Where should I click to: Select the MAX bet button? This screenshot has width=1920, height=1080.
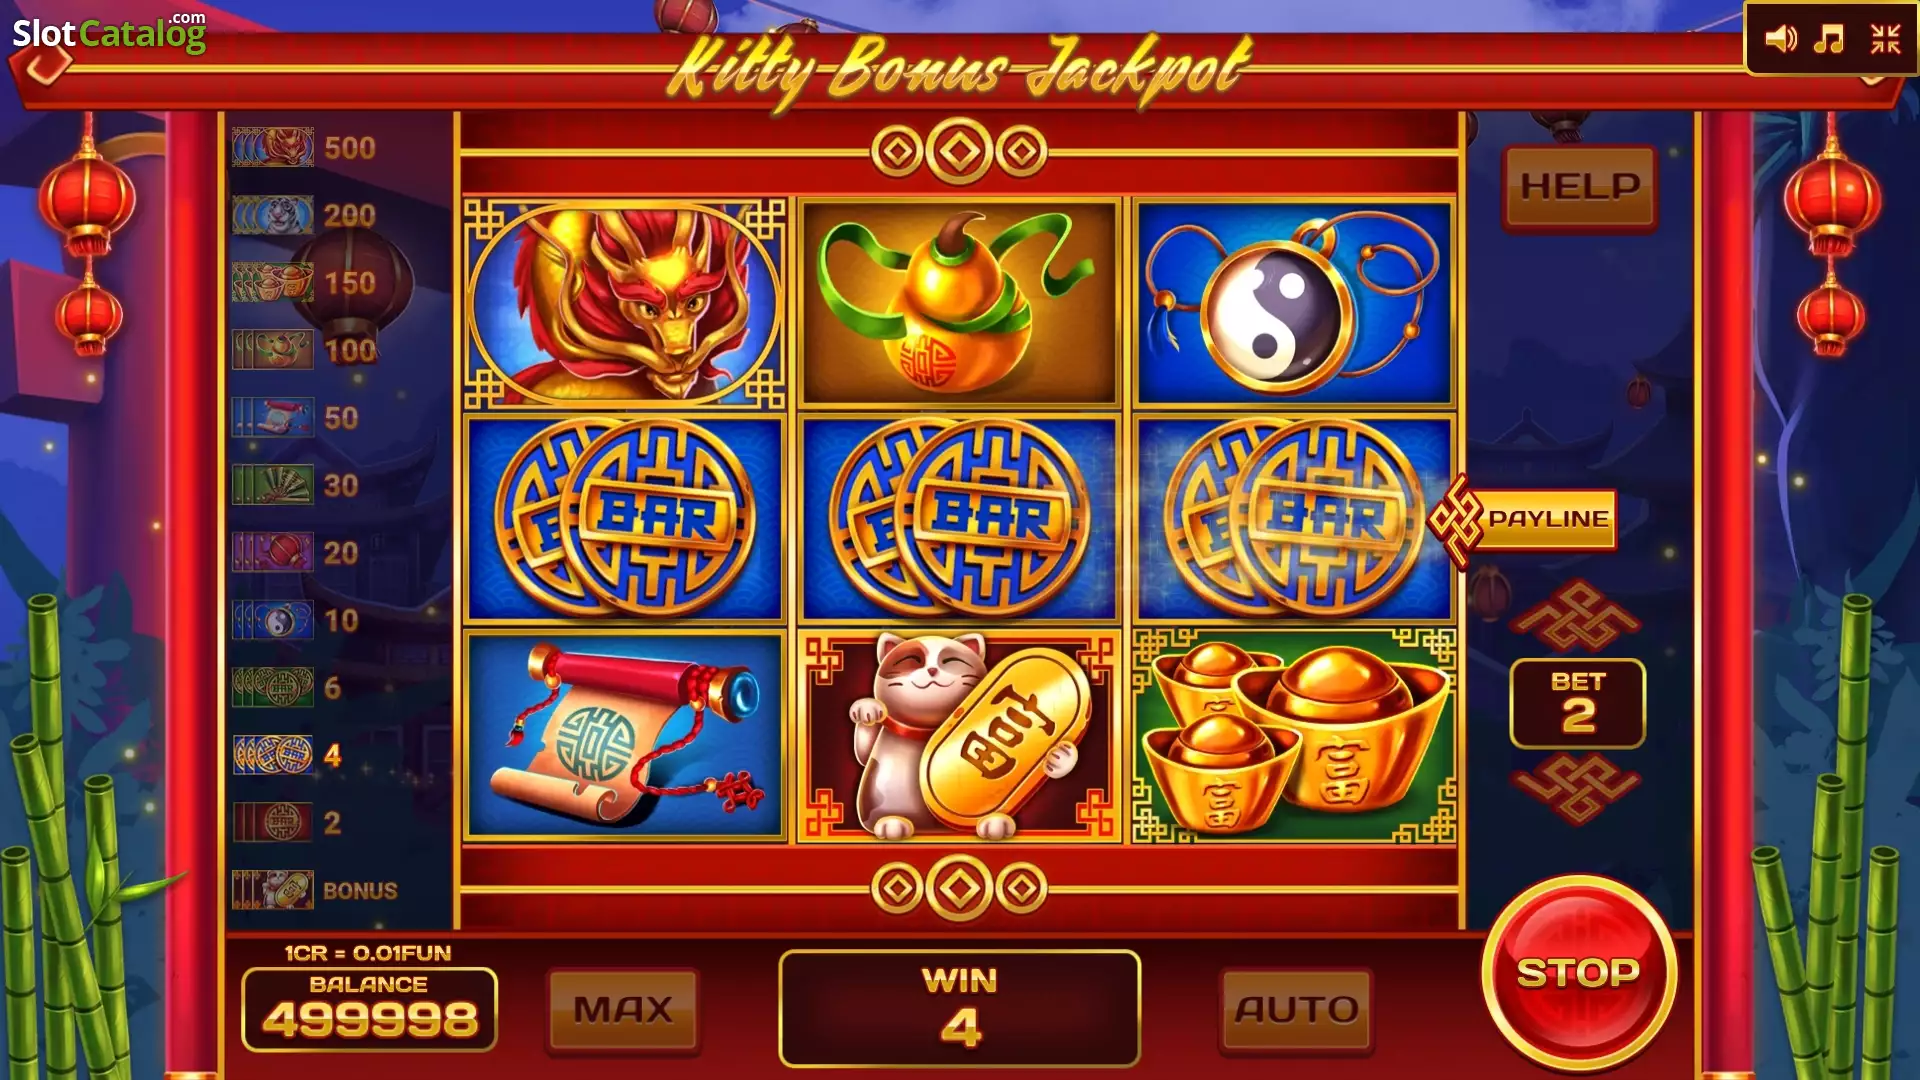pyautogui.click(x=623, y=1010)
